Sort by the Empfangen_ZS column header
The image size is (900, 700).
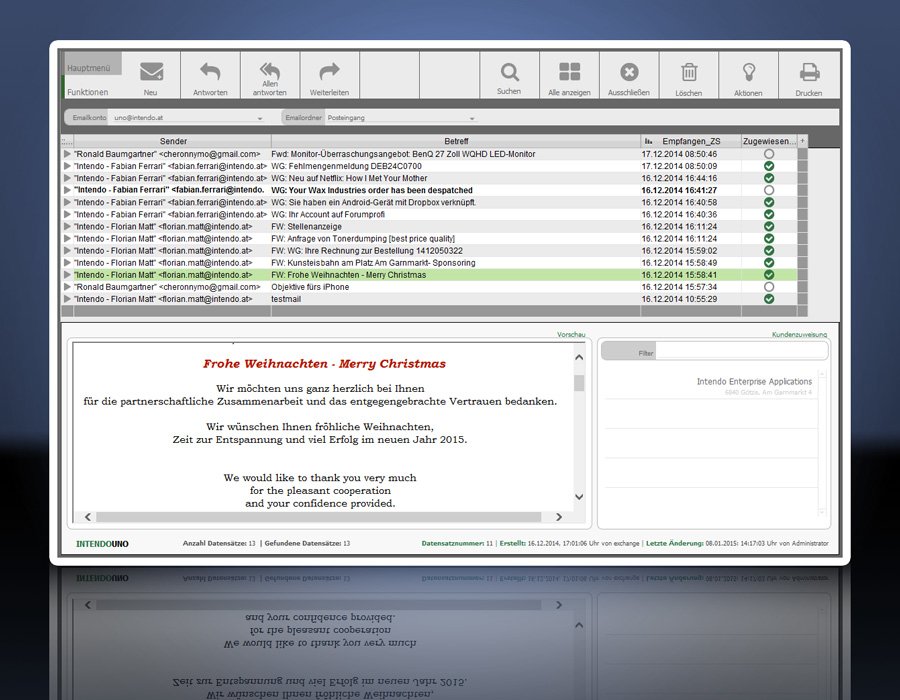pyautogui.click(x=690, y=141)
